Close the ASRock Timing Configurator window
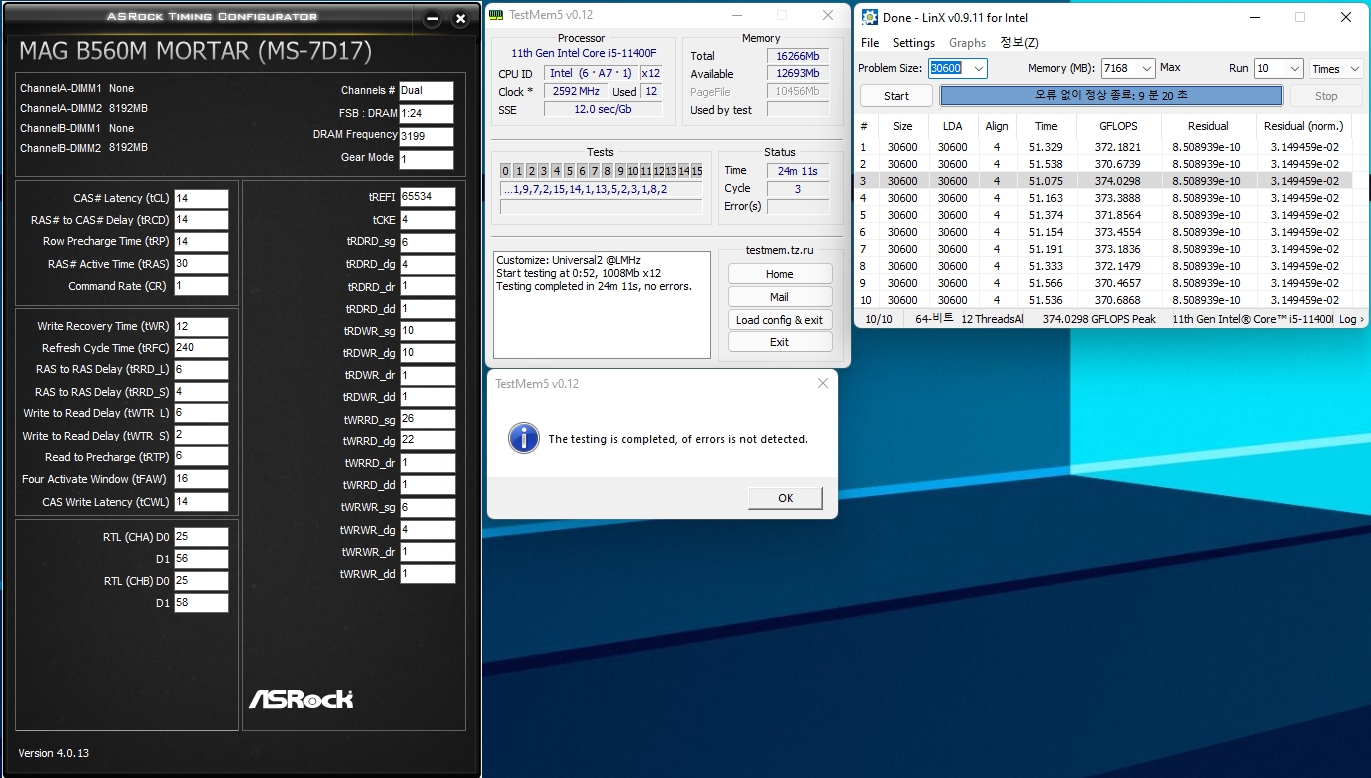This screenshot has width=1371, height=778. tap(460, 19)
